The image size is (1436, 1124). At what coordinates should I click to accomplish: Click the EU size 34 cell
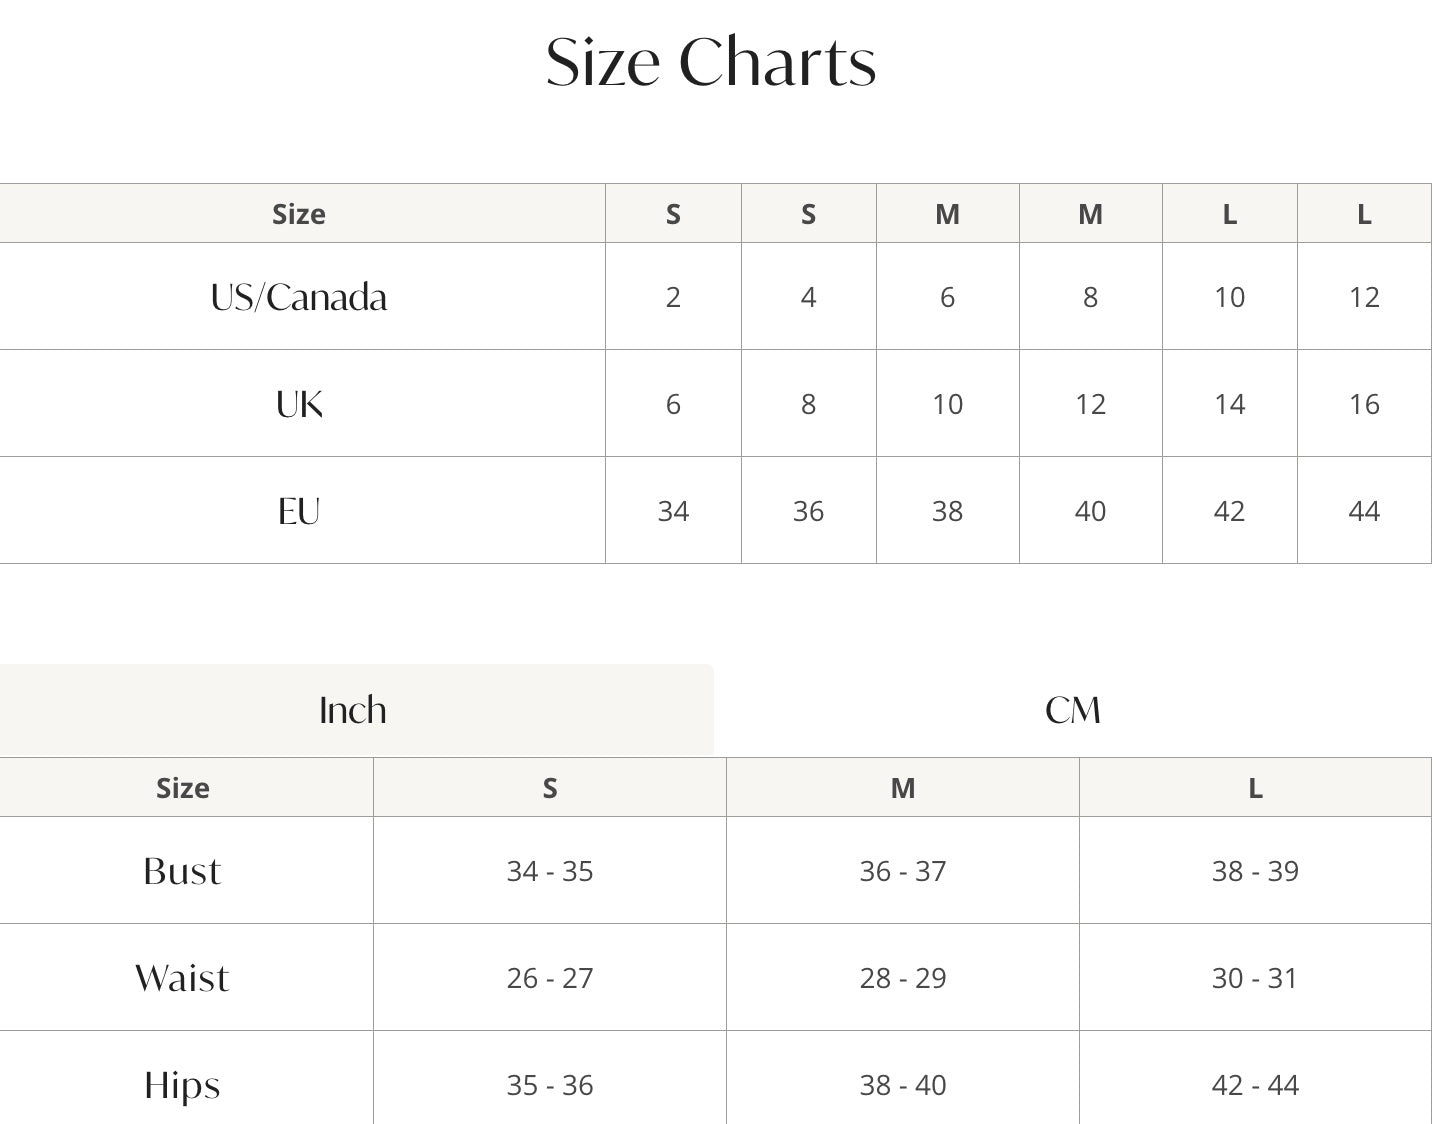coord(673,511)
